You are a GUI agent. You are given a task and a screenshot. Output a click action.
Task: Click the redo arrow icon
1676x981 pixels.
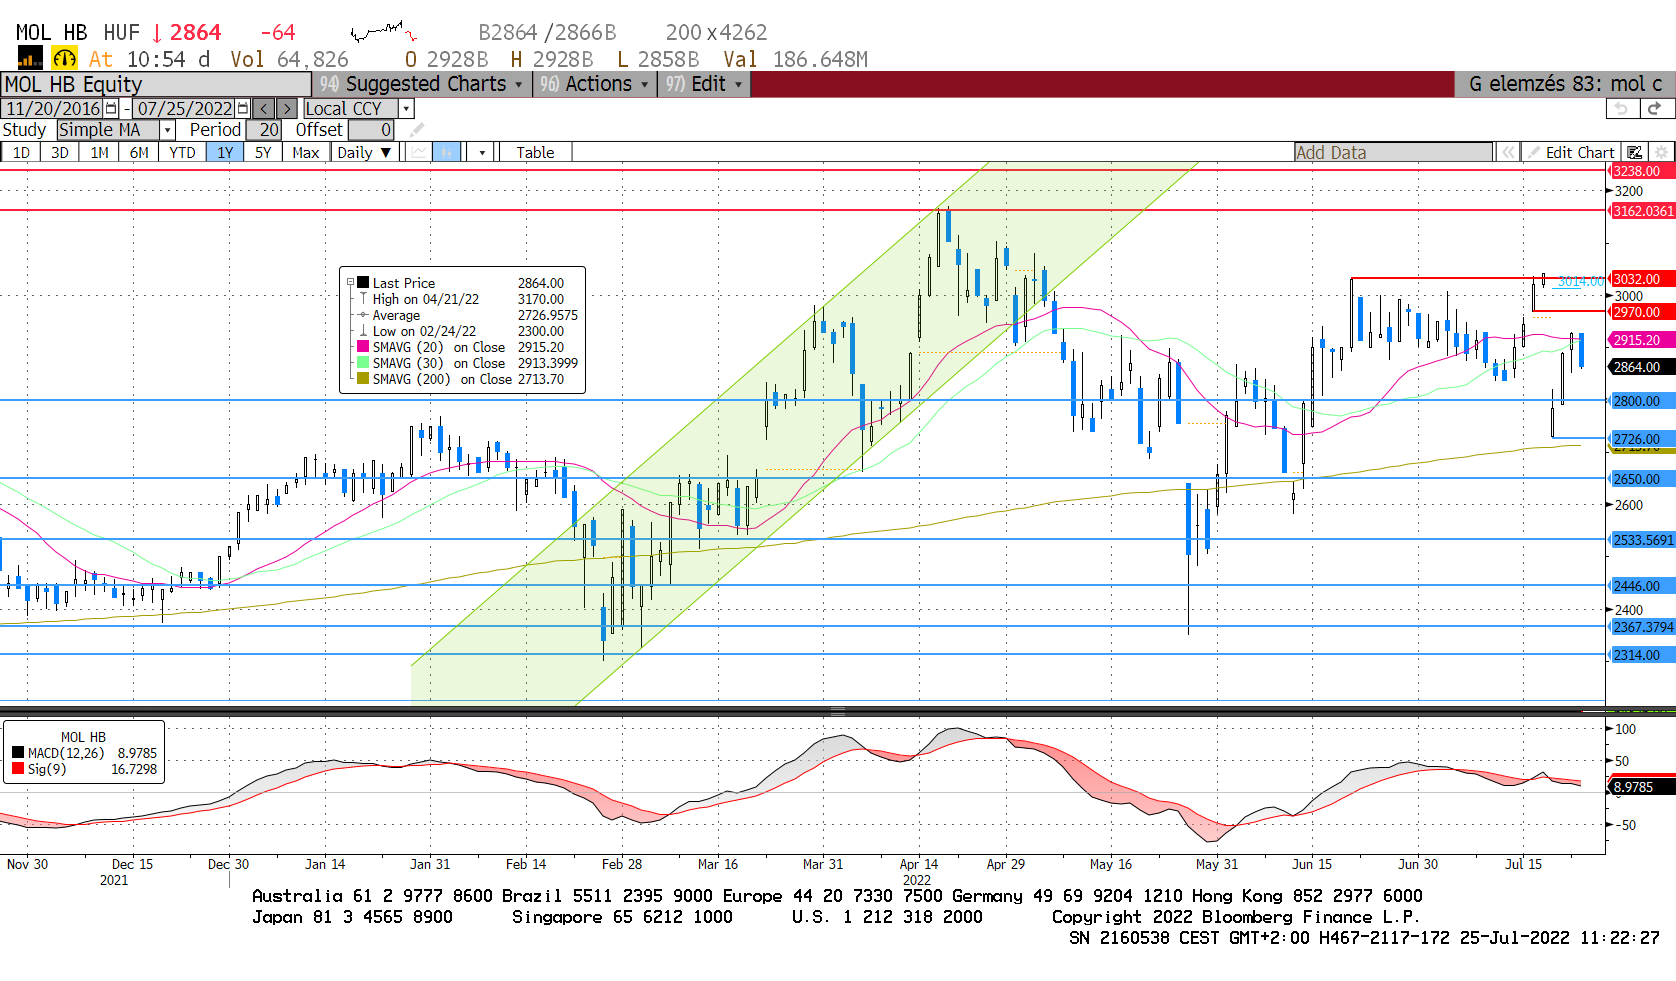1655,108
